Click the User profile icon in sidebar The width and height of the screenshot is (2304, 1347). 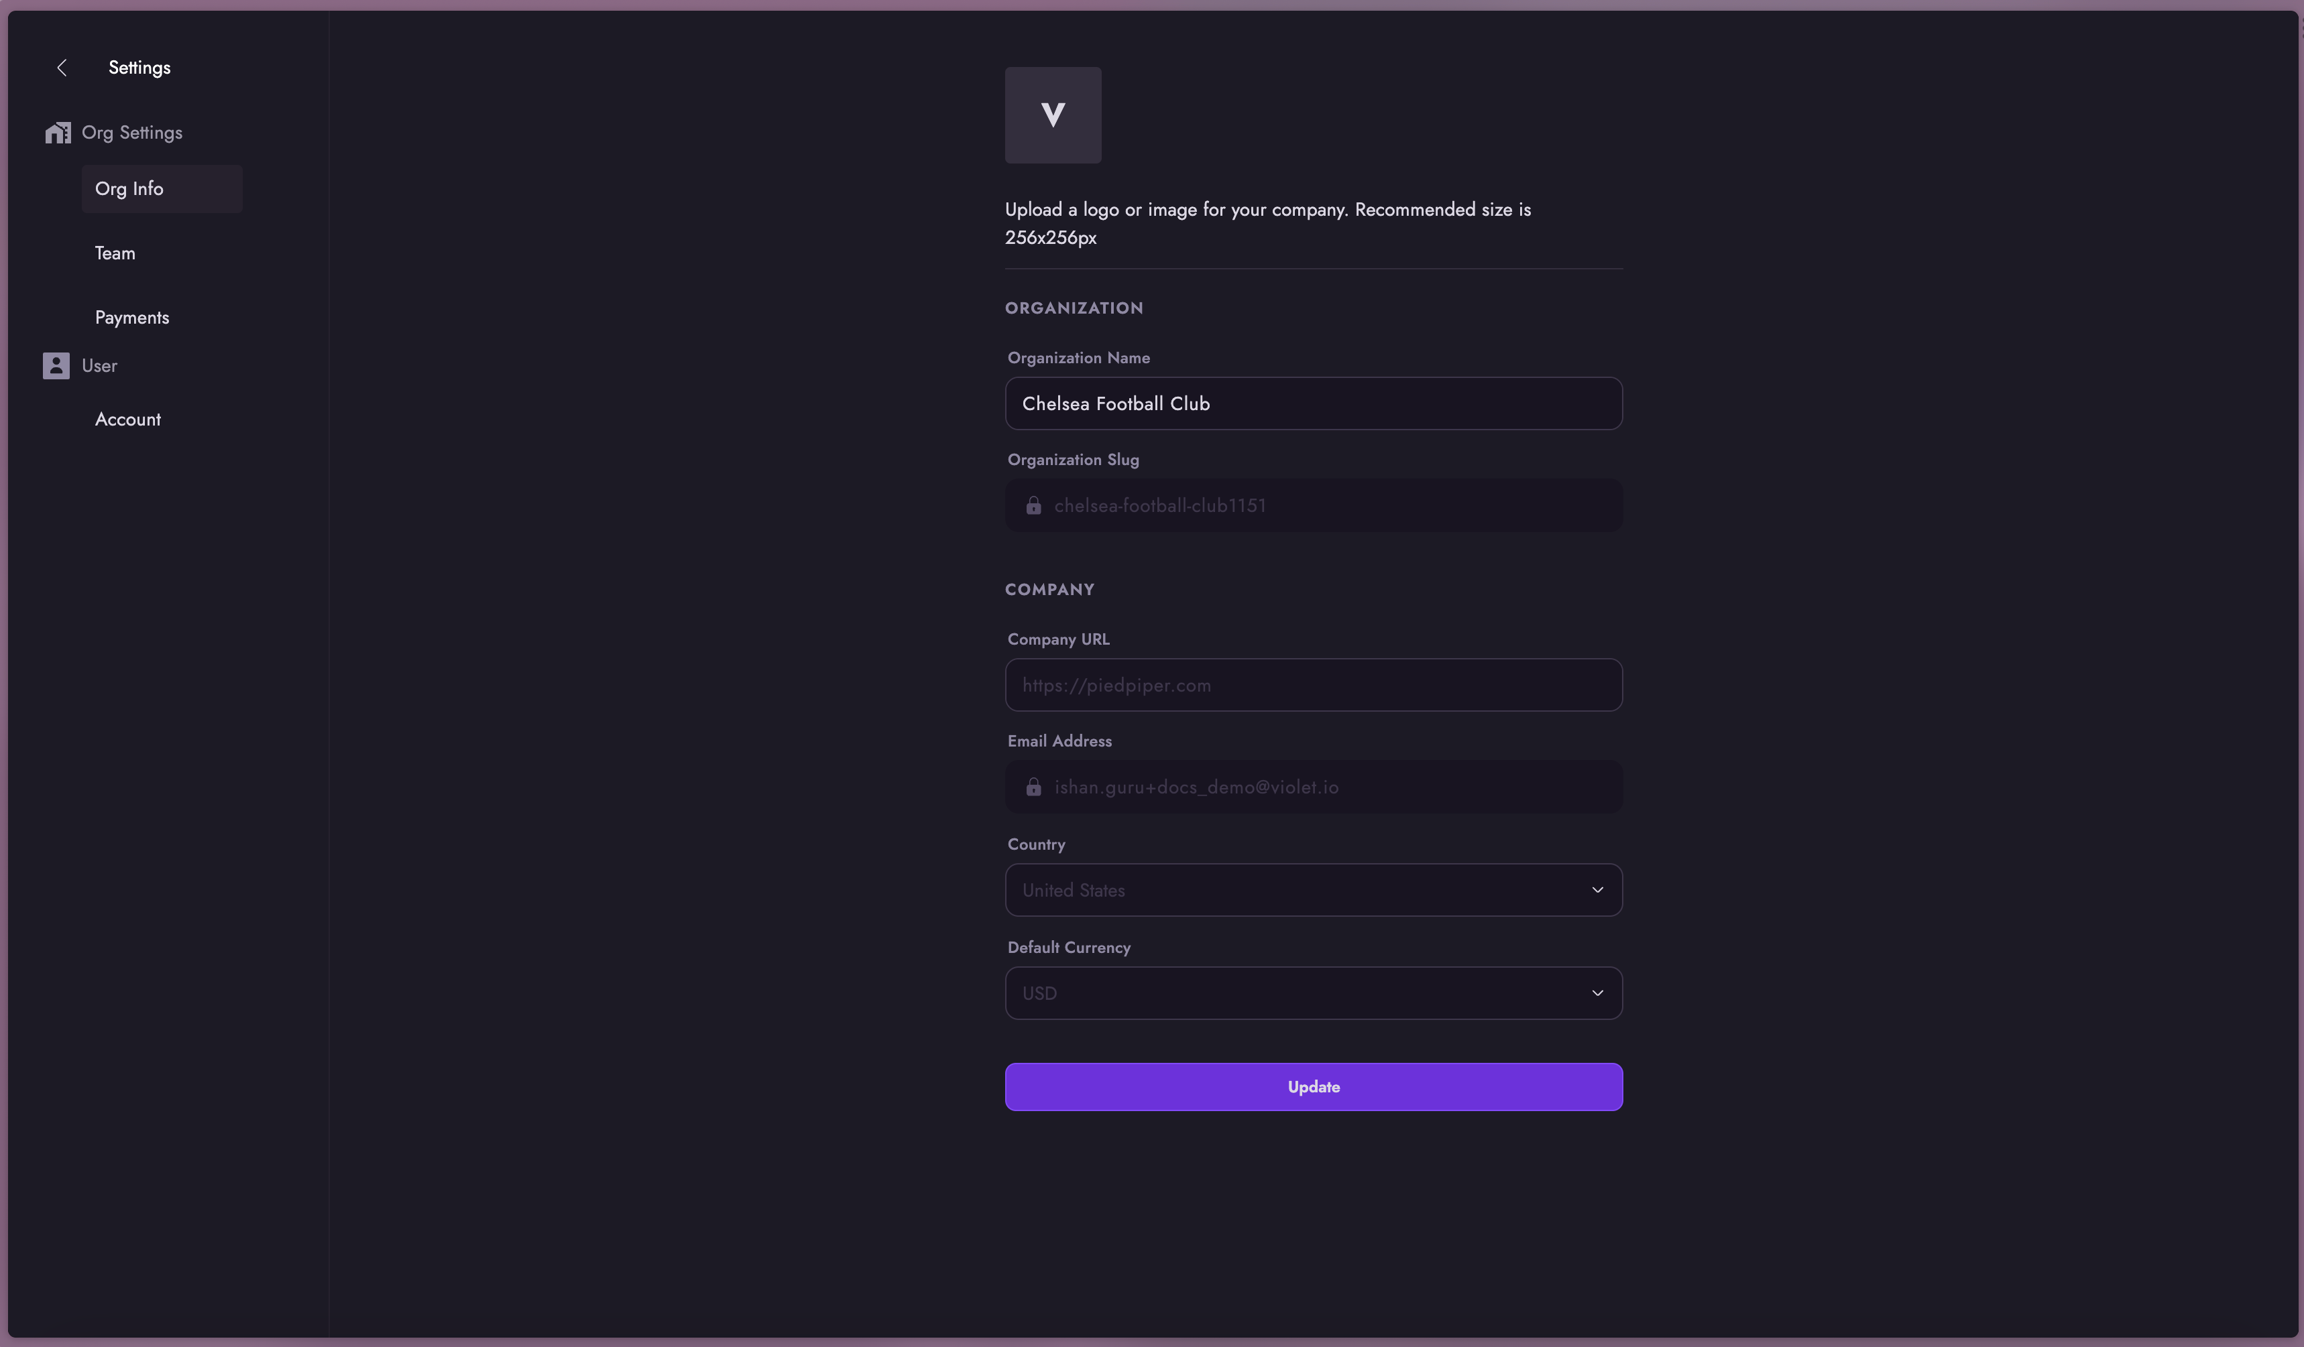coord(56,366)
